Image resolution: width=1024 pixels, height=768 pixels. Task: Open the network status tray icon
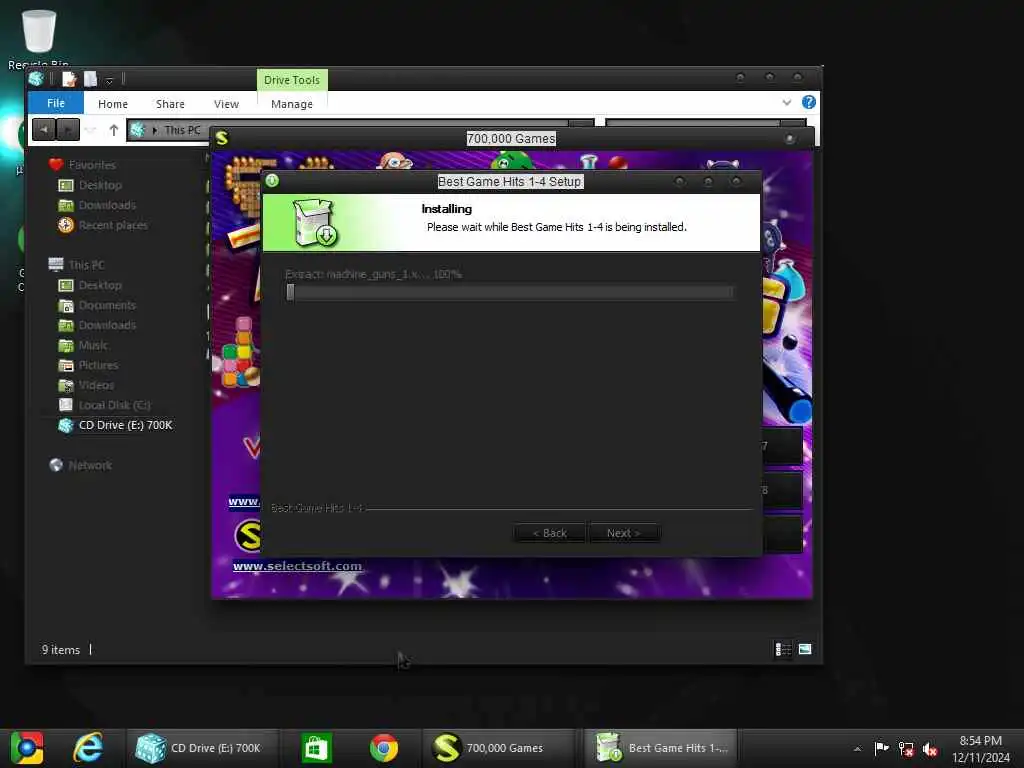click(906, 748)
